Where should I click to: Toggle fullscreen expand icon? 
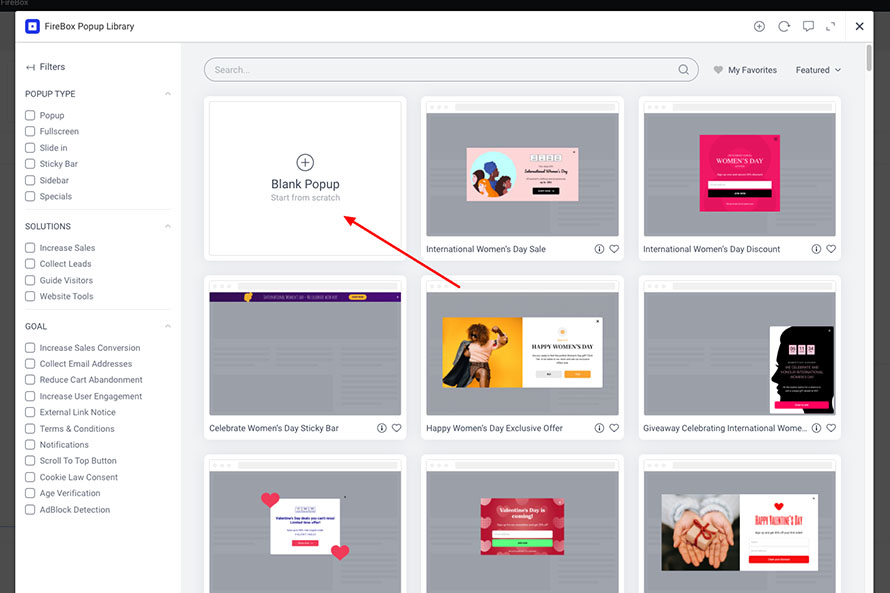coord(830,26)
